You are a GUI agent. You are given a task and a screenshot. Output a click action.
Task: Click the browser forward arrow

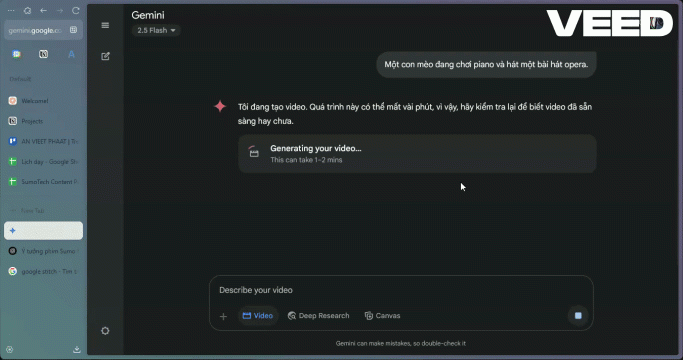tap(60, 10)
